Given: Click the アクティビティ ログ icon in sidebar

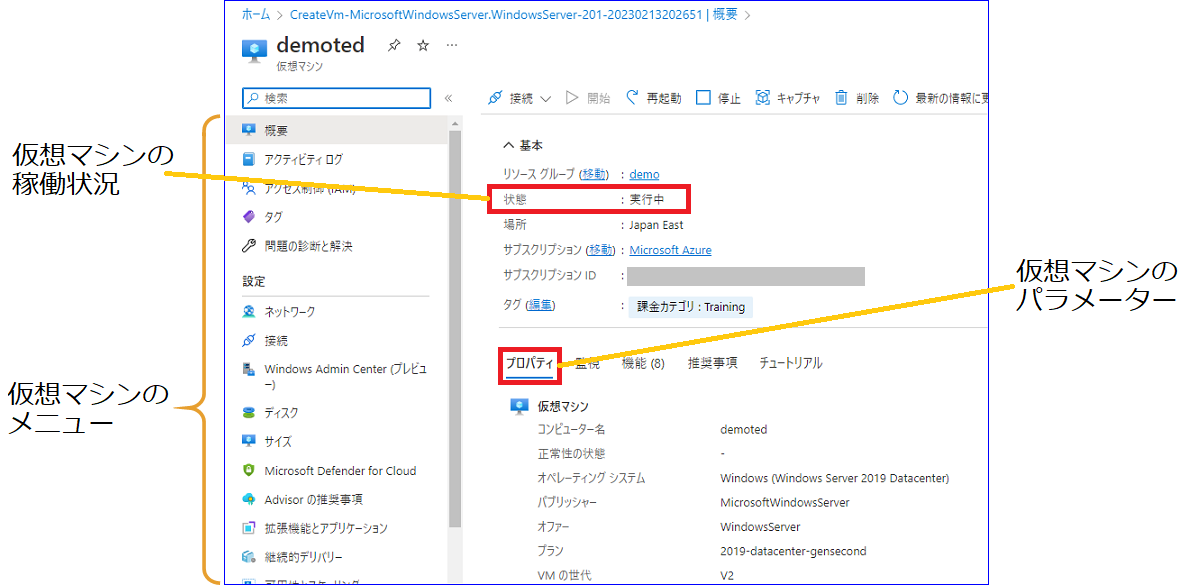Looking at the screenshot, I should [x=249, y=159].
